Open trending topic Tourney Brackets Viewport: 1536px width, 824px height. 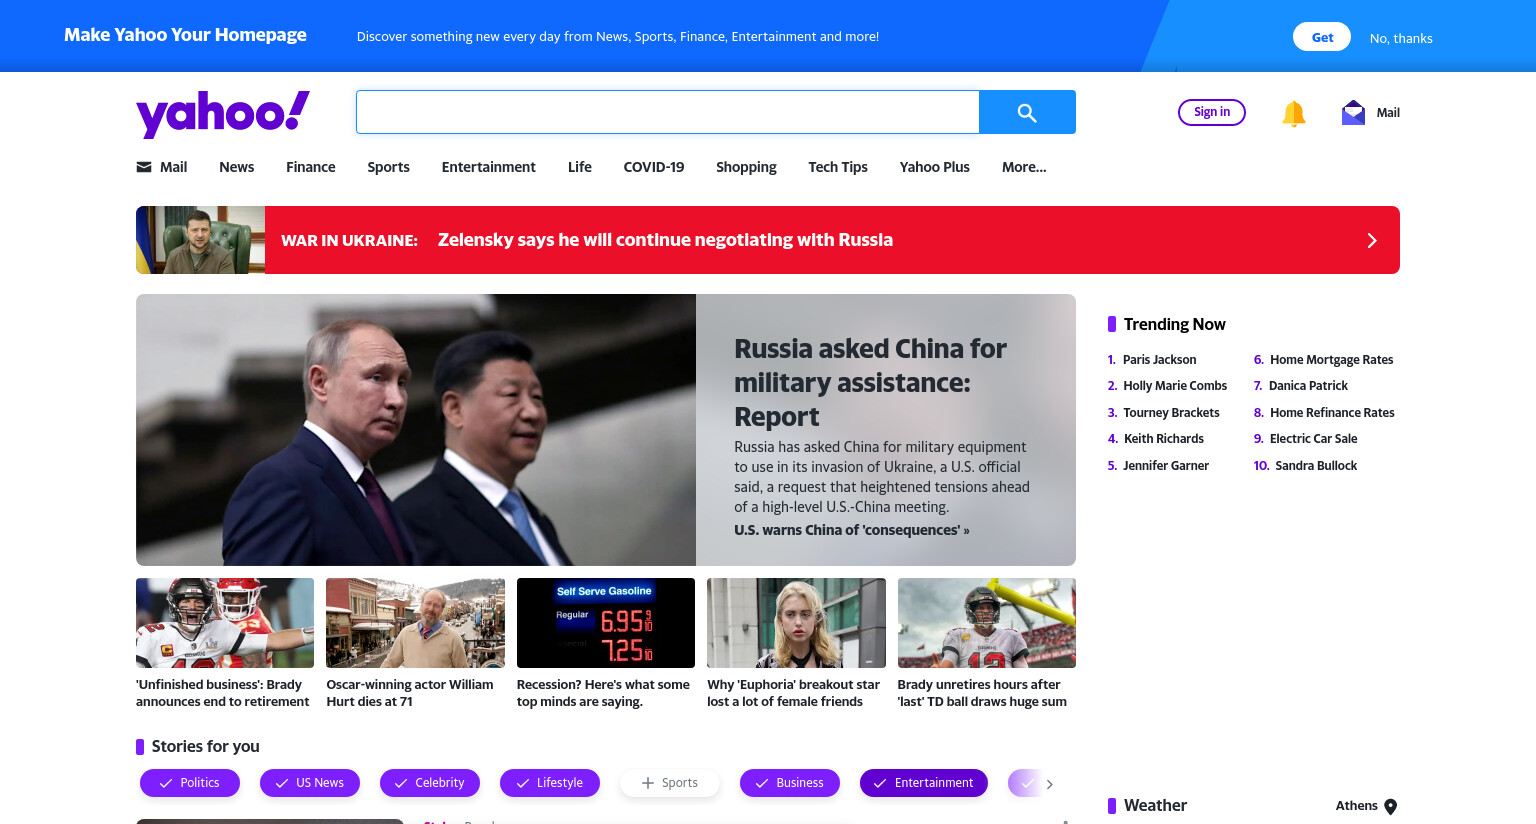click(x=1171, y=413)
